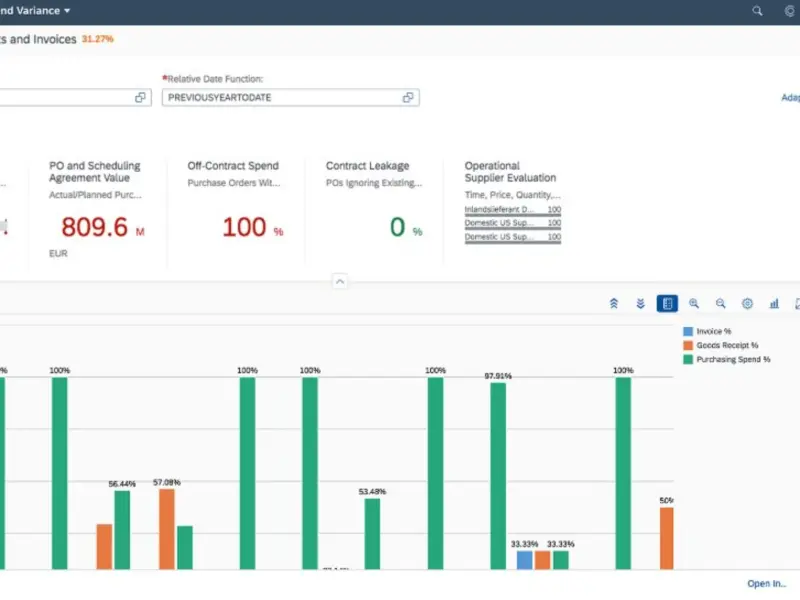800x600 pixels.
Task: Click the drill down double-chevron icon
Action: click(641, 304)
